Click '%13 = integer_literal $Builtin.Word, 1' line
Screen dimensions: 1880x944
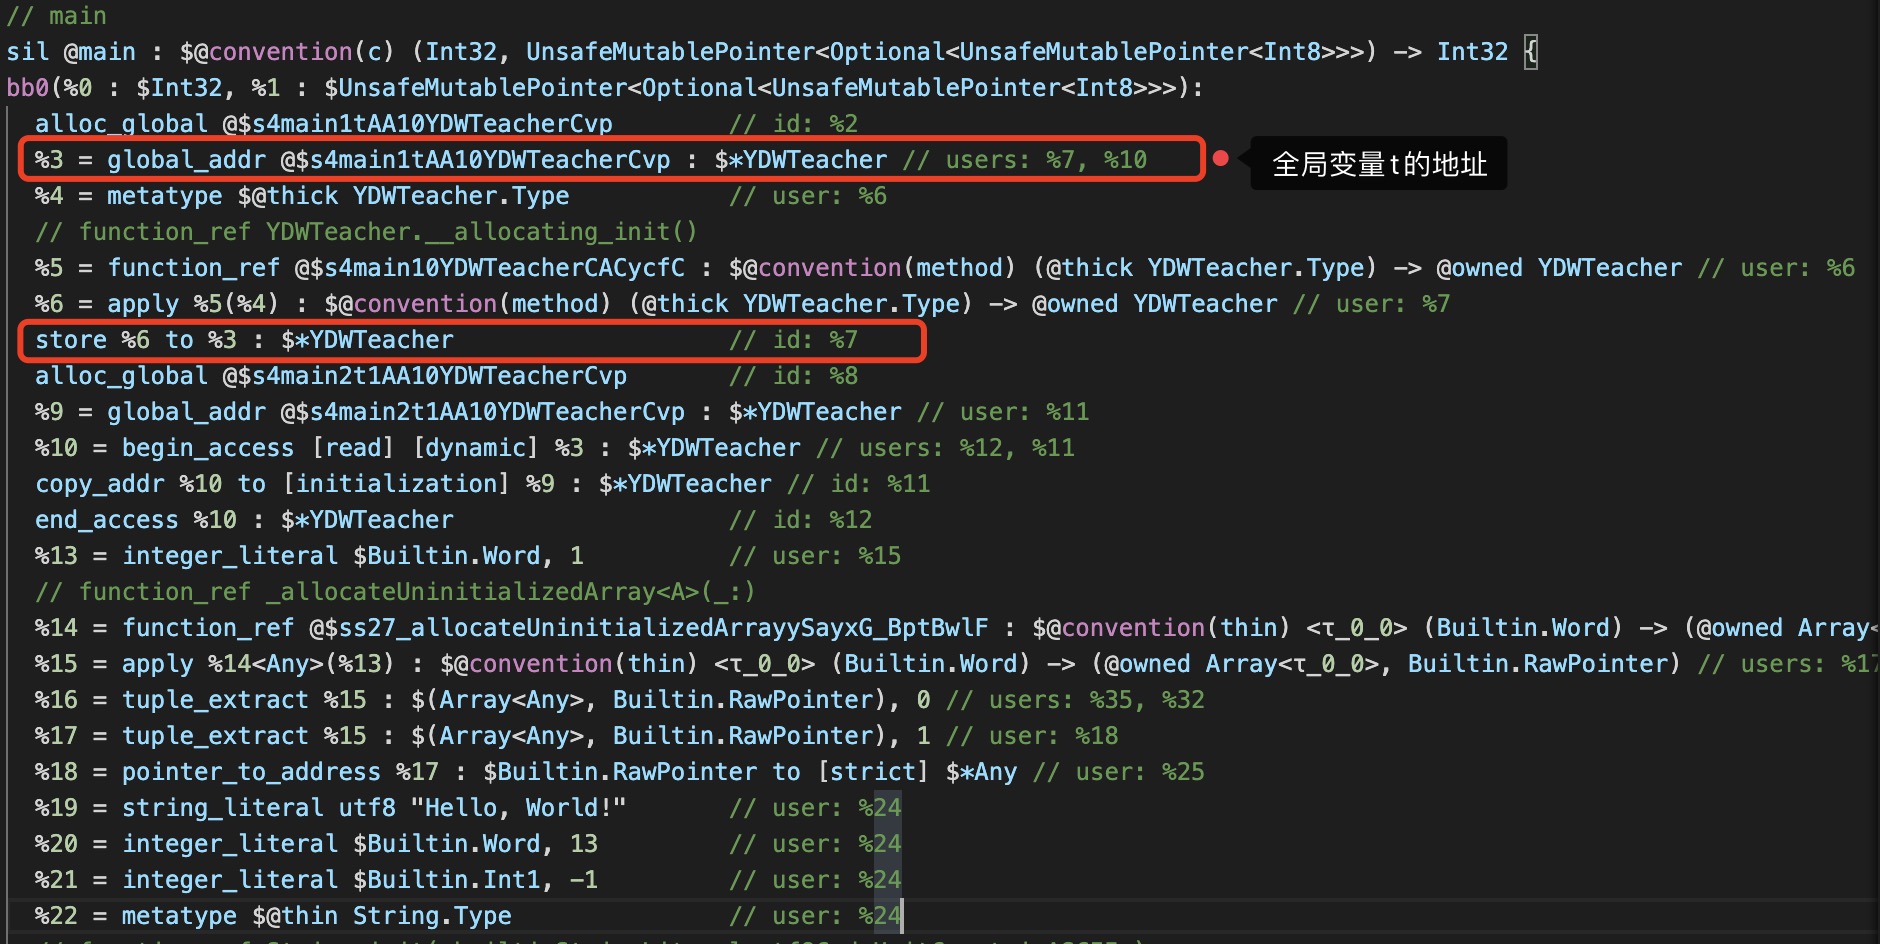pos(468,556)
